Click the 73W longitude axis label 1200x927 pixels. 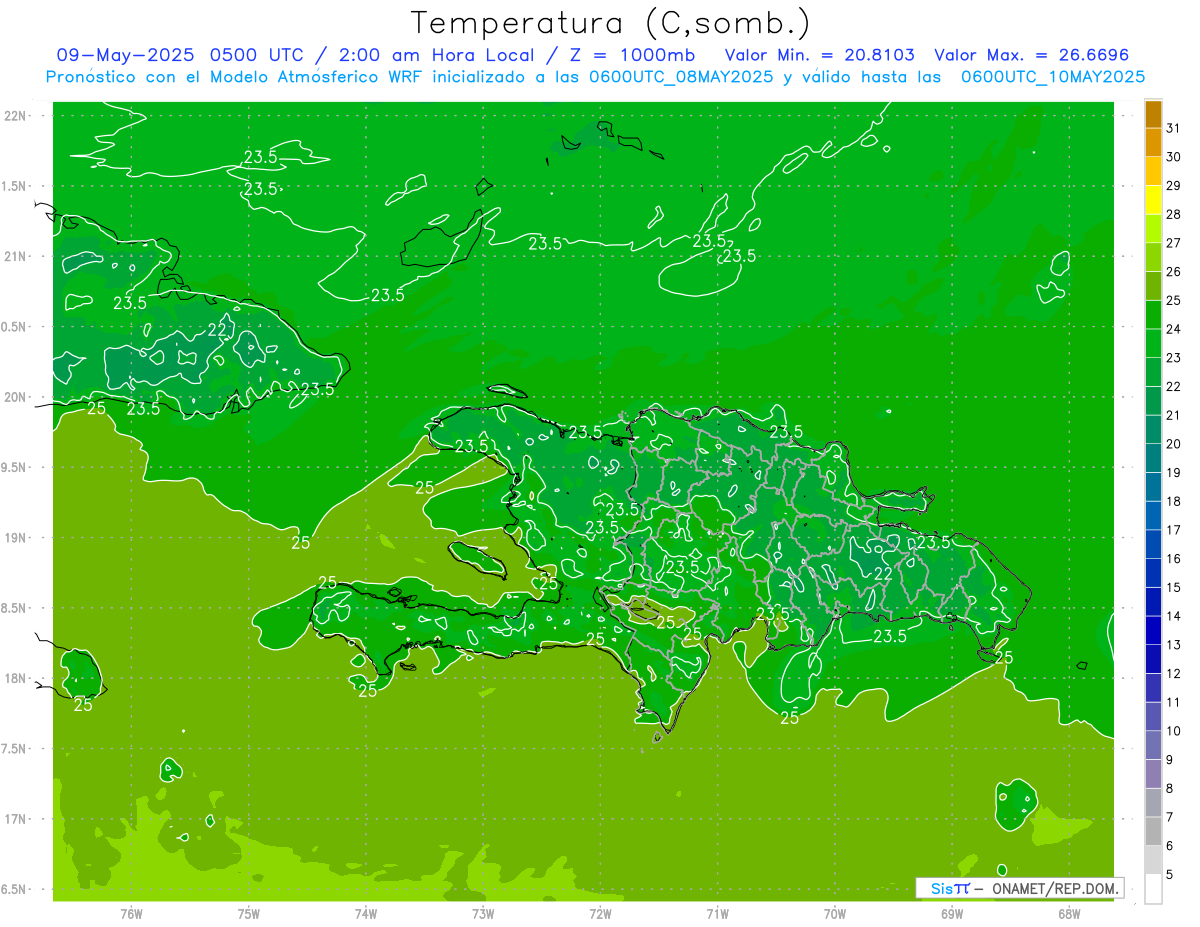(x=483, y=913)
